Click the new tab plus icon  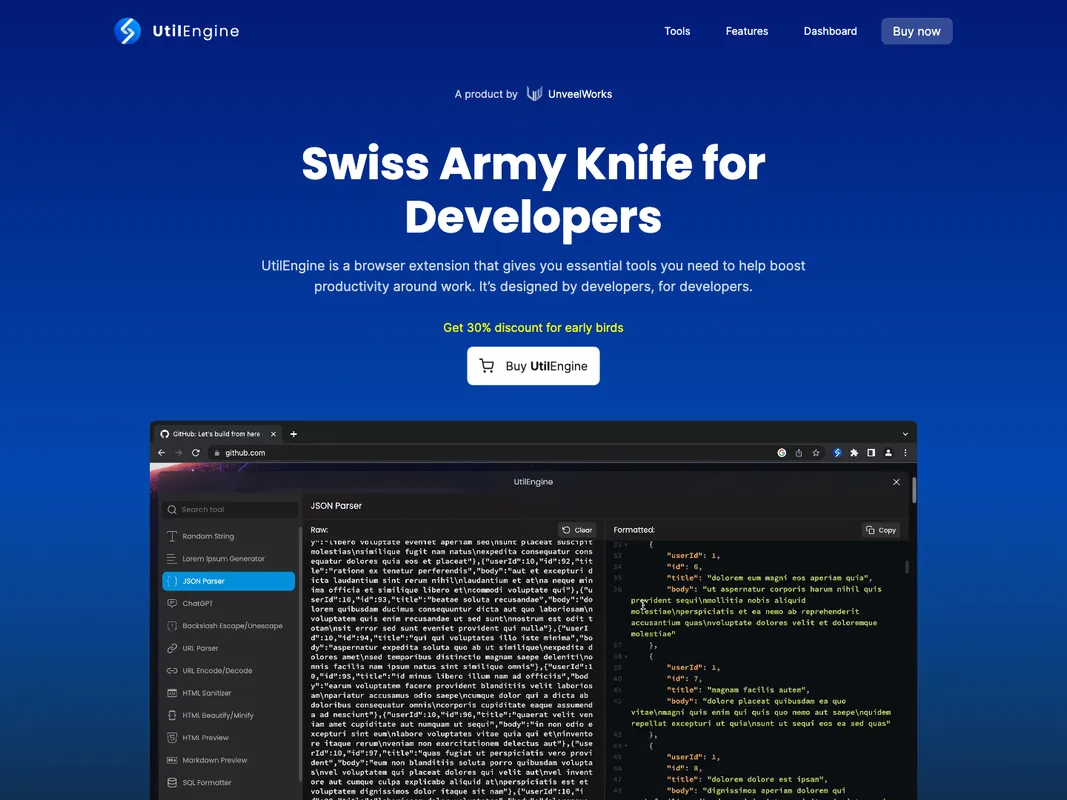[x=293, y=434]
